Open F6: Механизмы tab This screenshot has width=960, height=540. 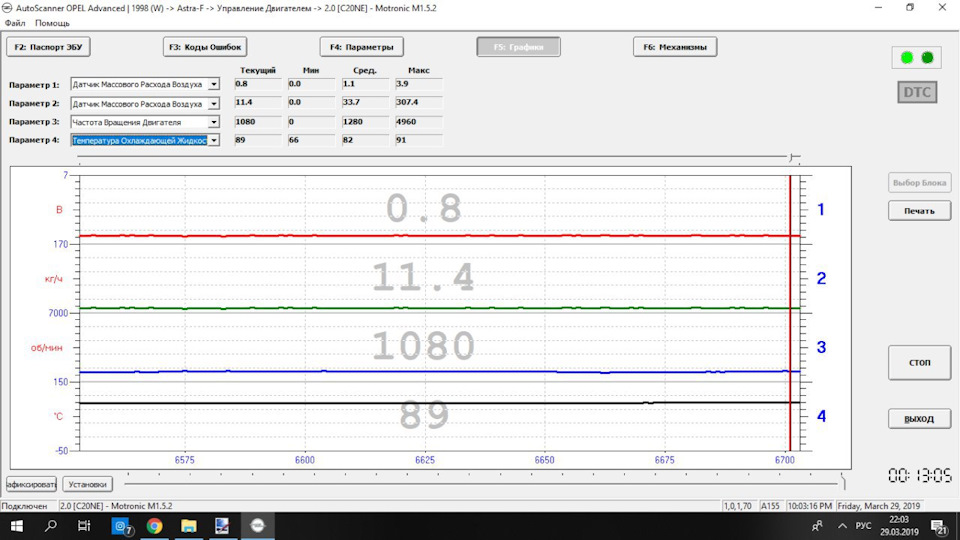tap(675, 47)
